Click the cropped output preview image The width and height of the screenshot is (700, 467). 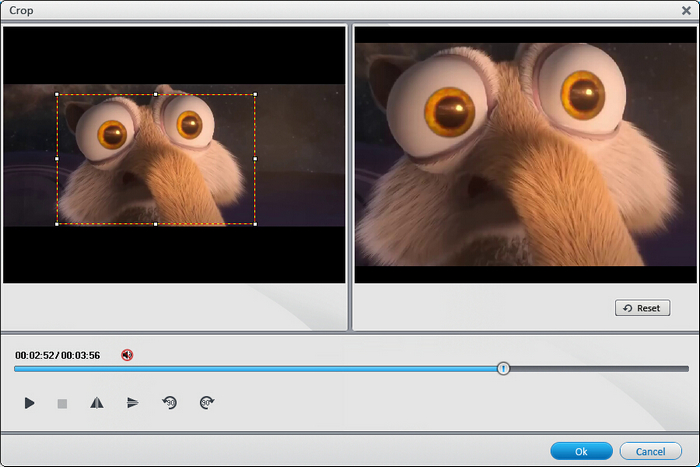pos(525,154)
